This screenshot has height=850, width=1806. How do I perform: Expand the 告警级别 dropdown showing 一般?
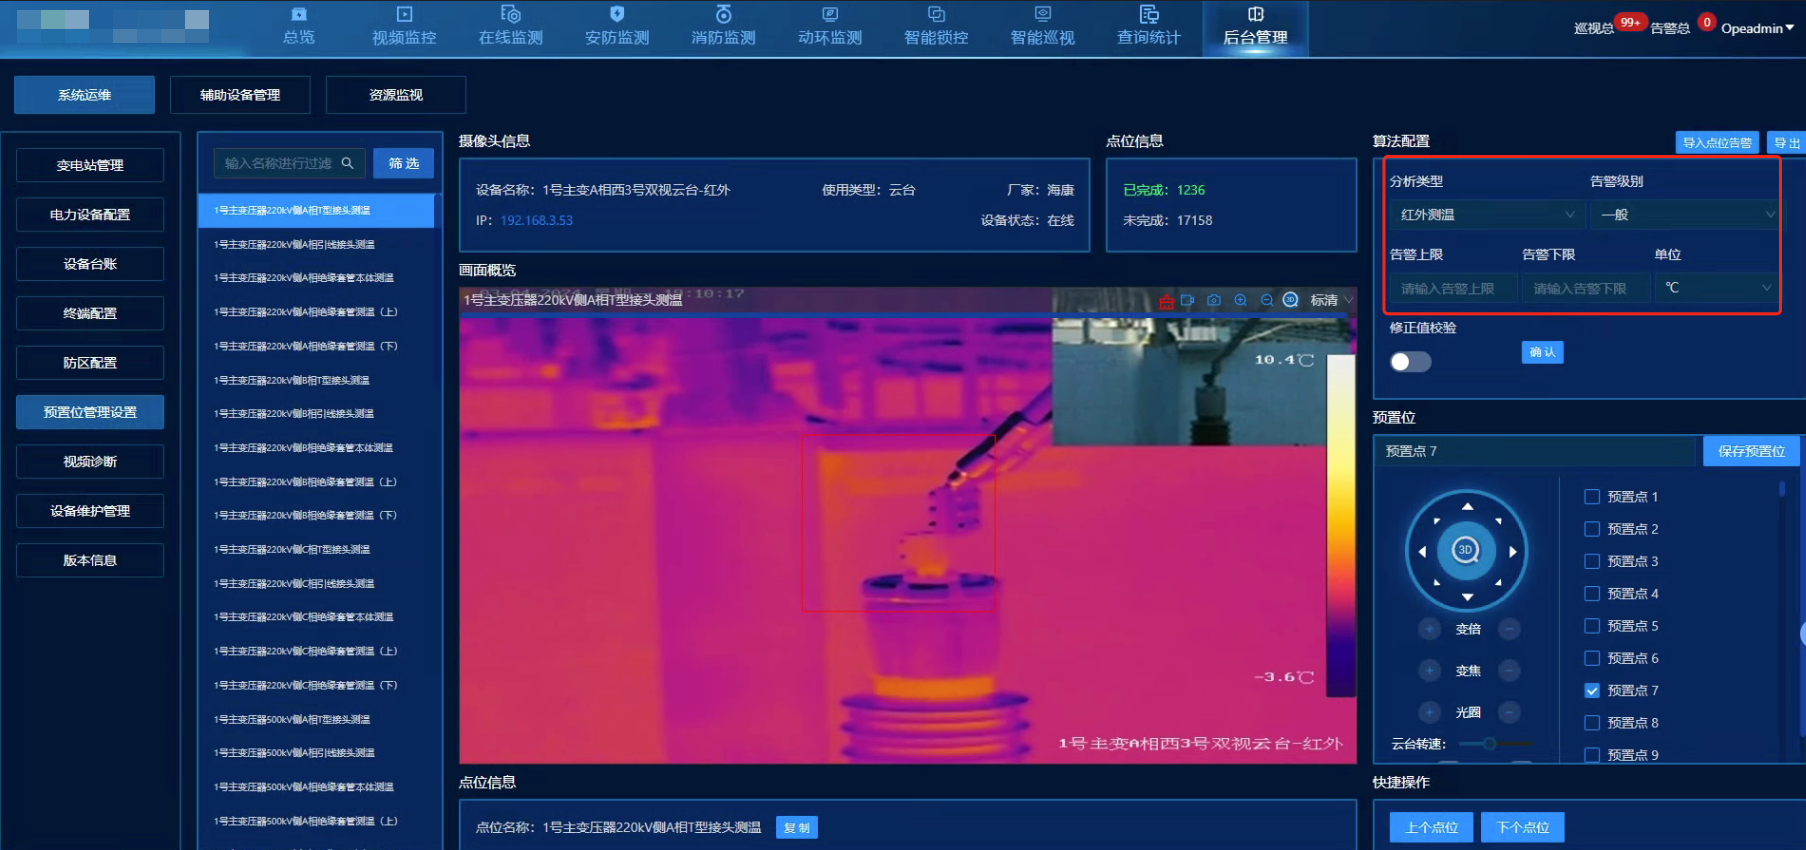tap(1685, 215)
